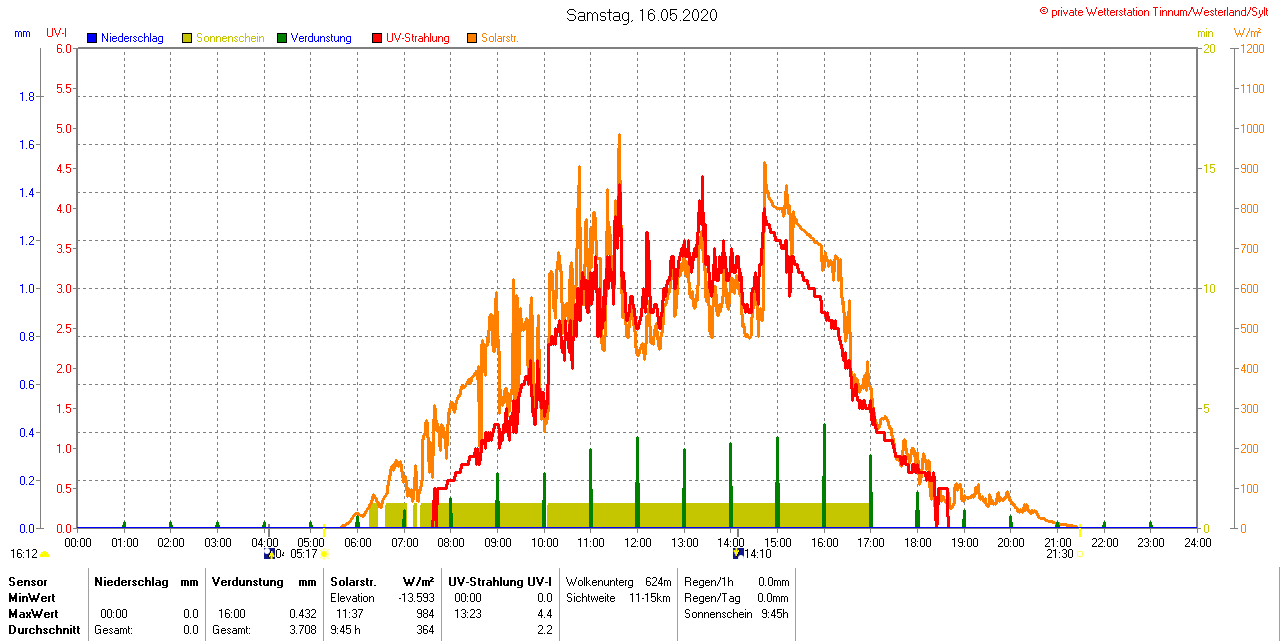The height and width of the screenshot is (641, 1280).
Task: Click the UV average value 2.2
Action: click(545, 630)
